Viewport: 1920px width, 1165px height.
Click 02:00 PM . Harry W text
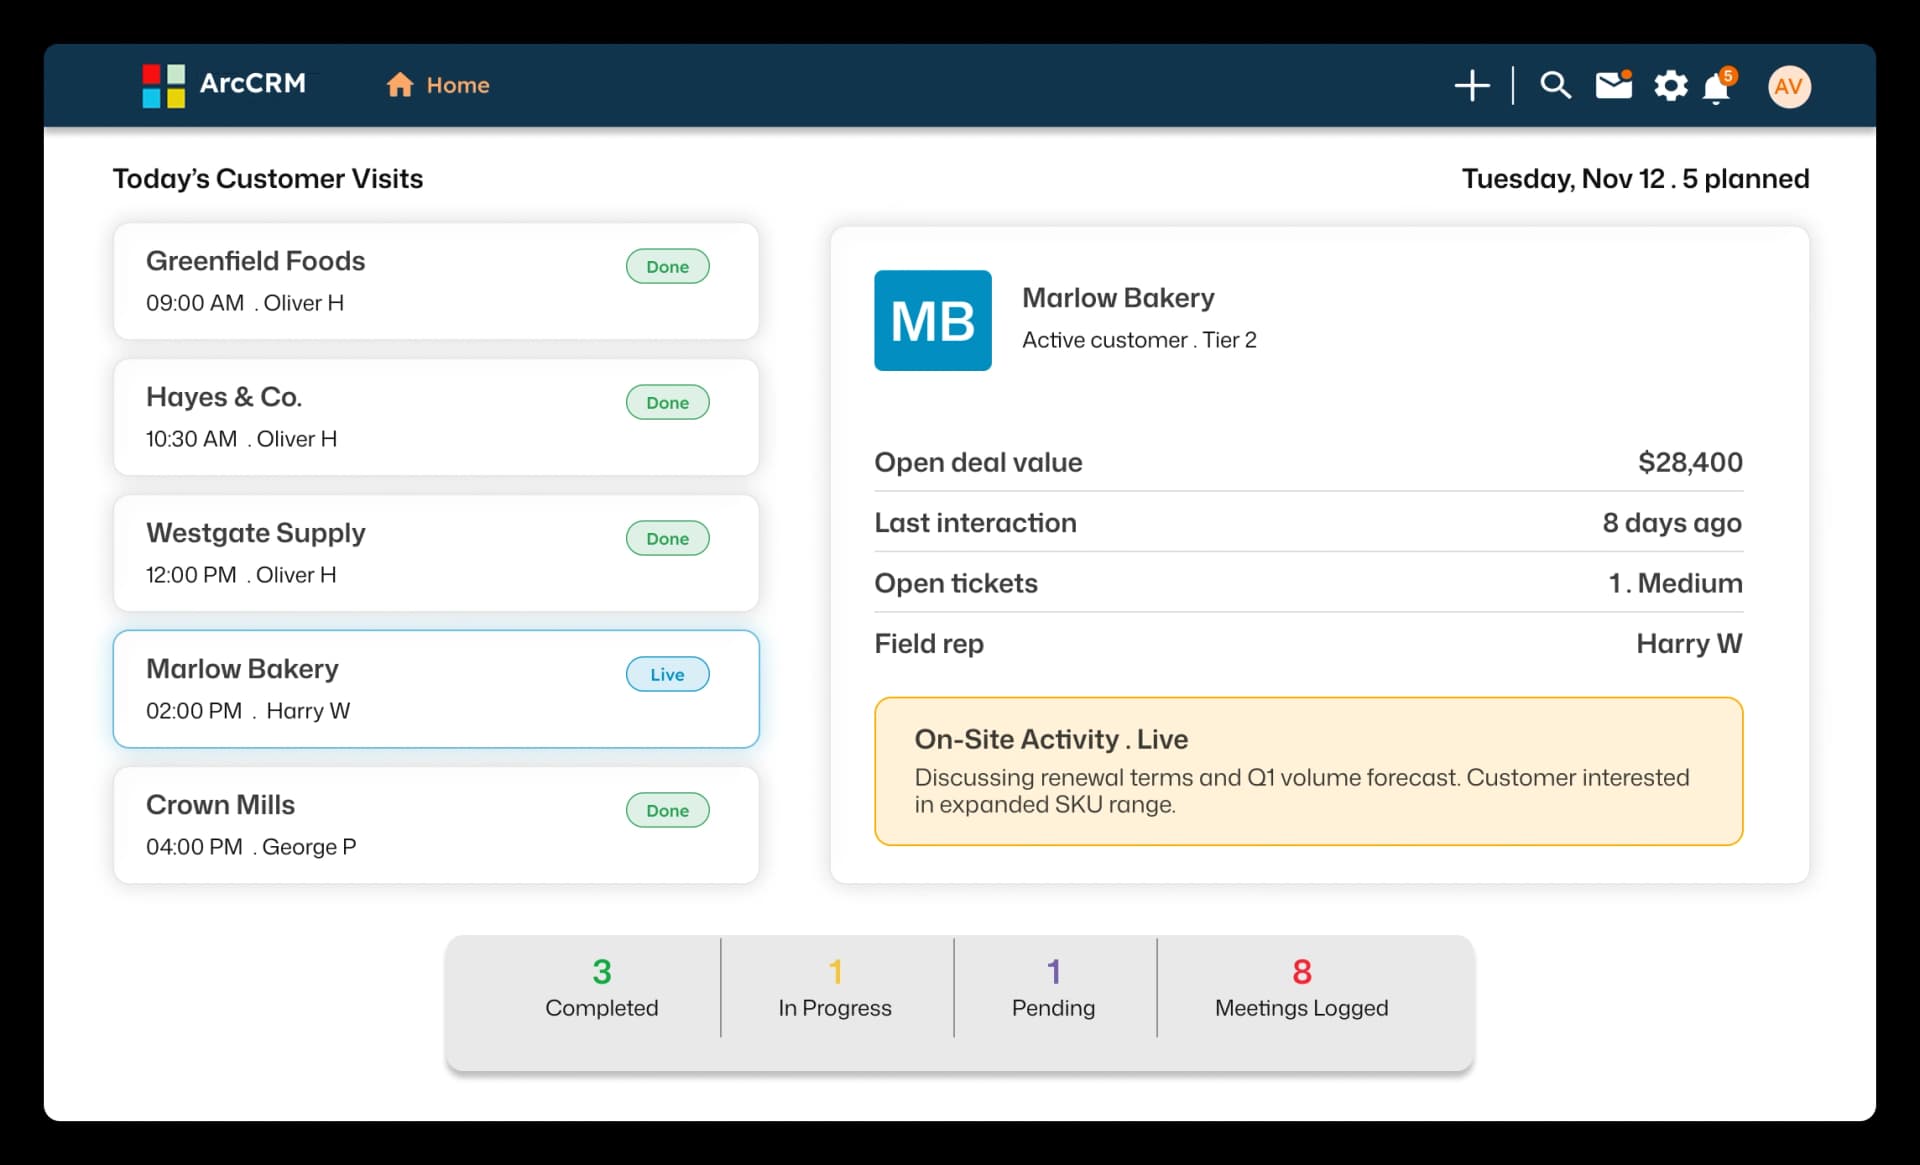248,711
